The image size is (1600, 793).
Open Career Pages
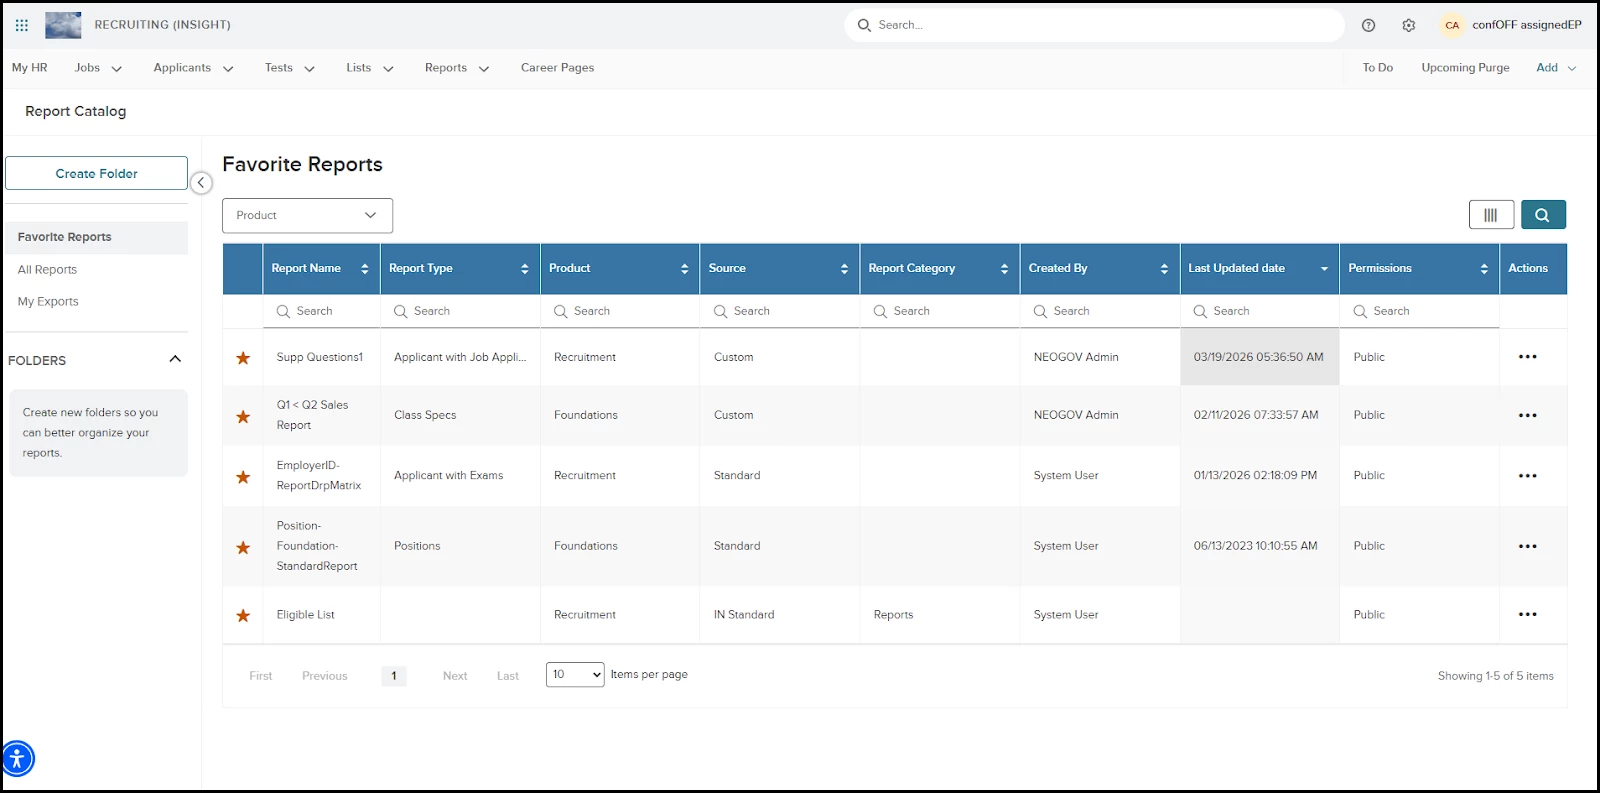[x=557, y=68]
